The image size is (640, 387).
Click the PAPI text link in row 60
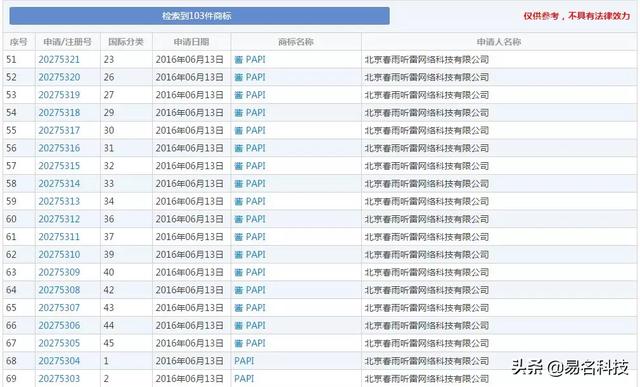tap(256, 219)
